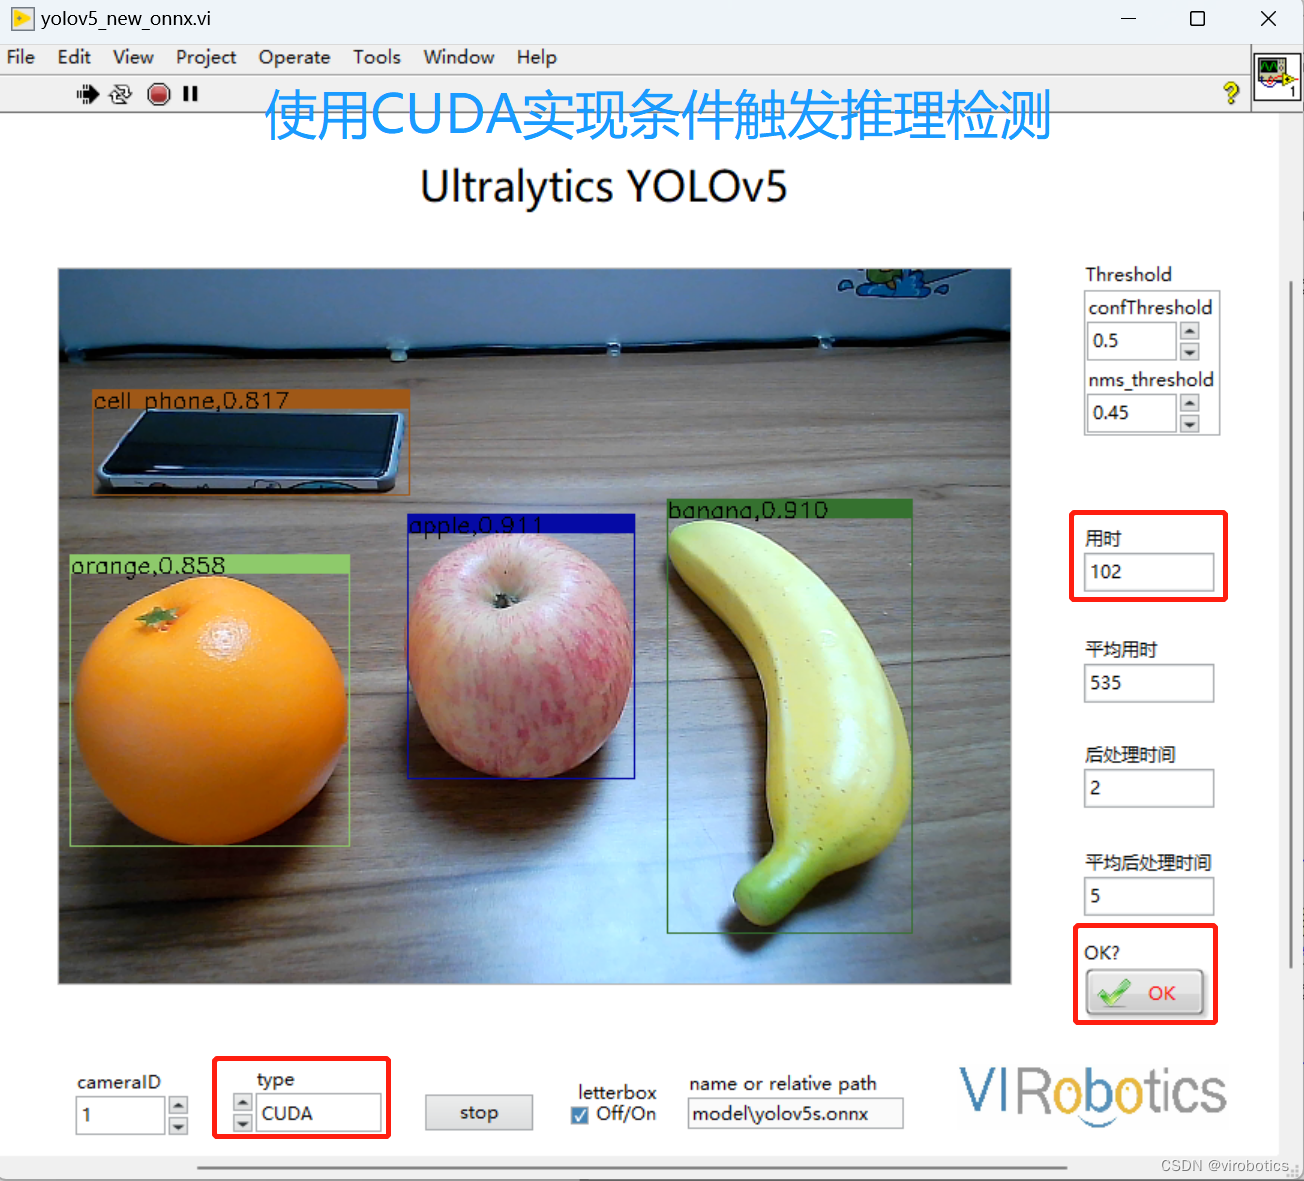The image size is (1304, 1181).
Task: Open the Tools menu
Action: pyautogui.click(x=376, y=57)
